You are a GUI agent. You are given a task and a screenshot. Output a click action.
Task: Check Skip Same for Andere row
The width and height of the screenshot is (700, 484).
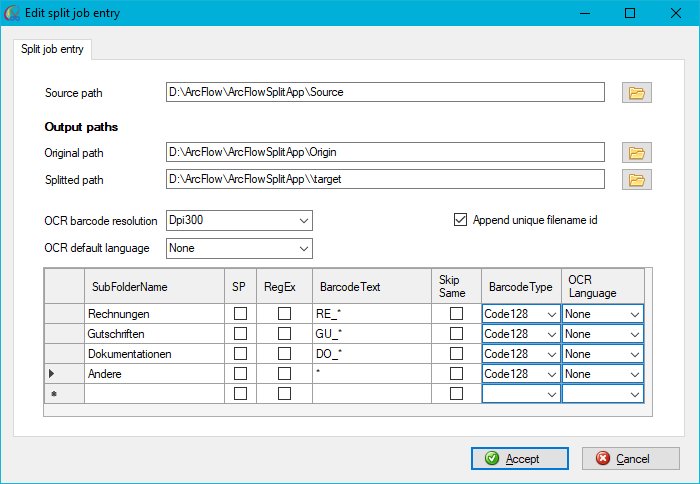click(456, 374)
